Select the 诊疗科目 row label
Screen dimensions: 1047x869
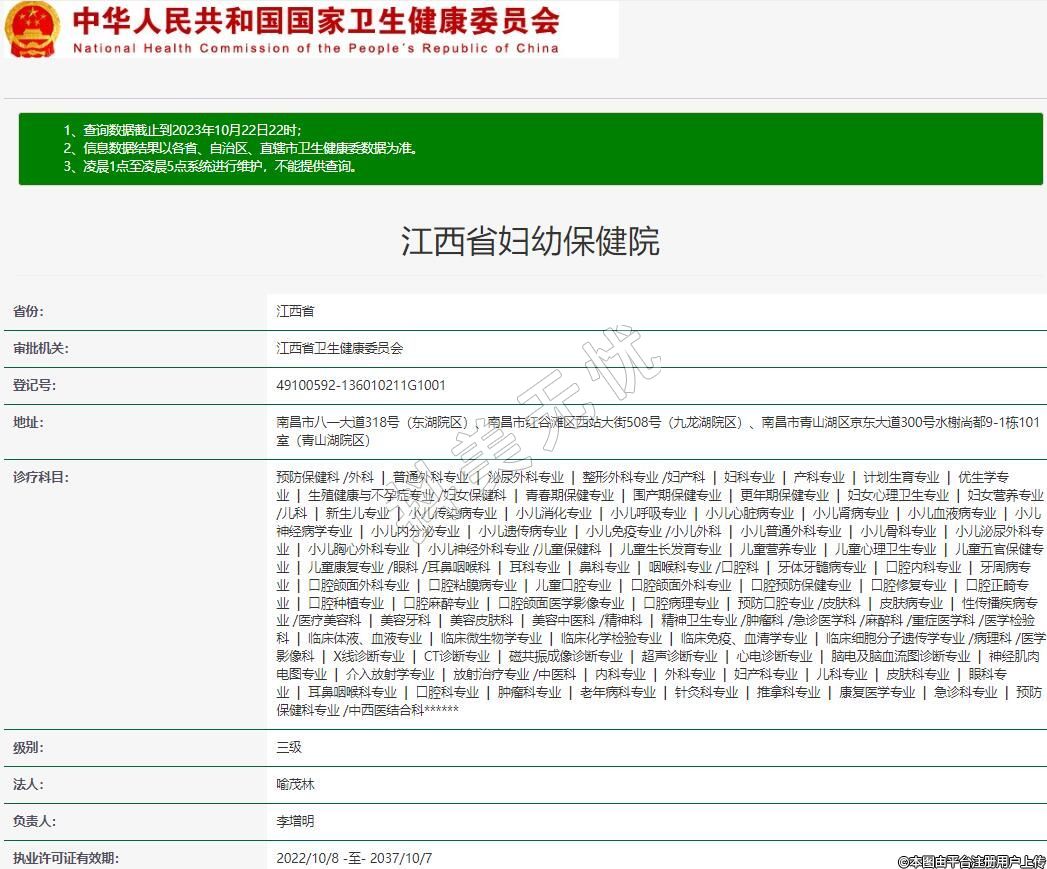tap(40, 477)
